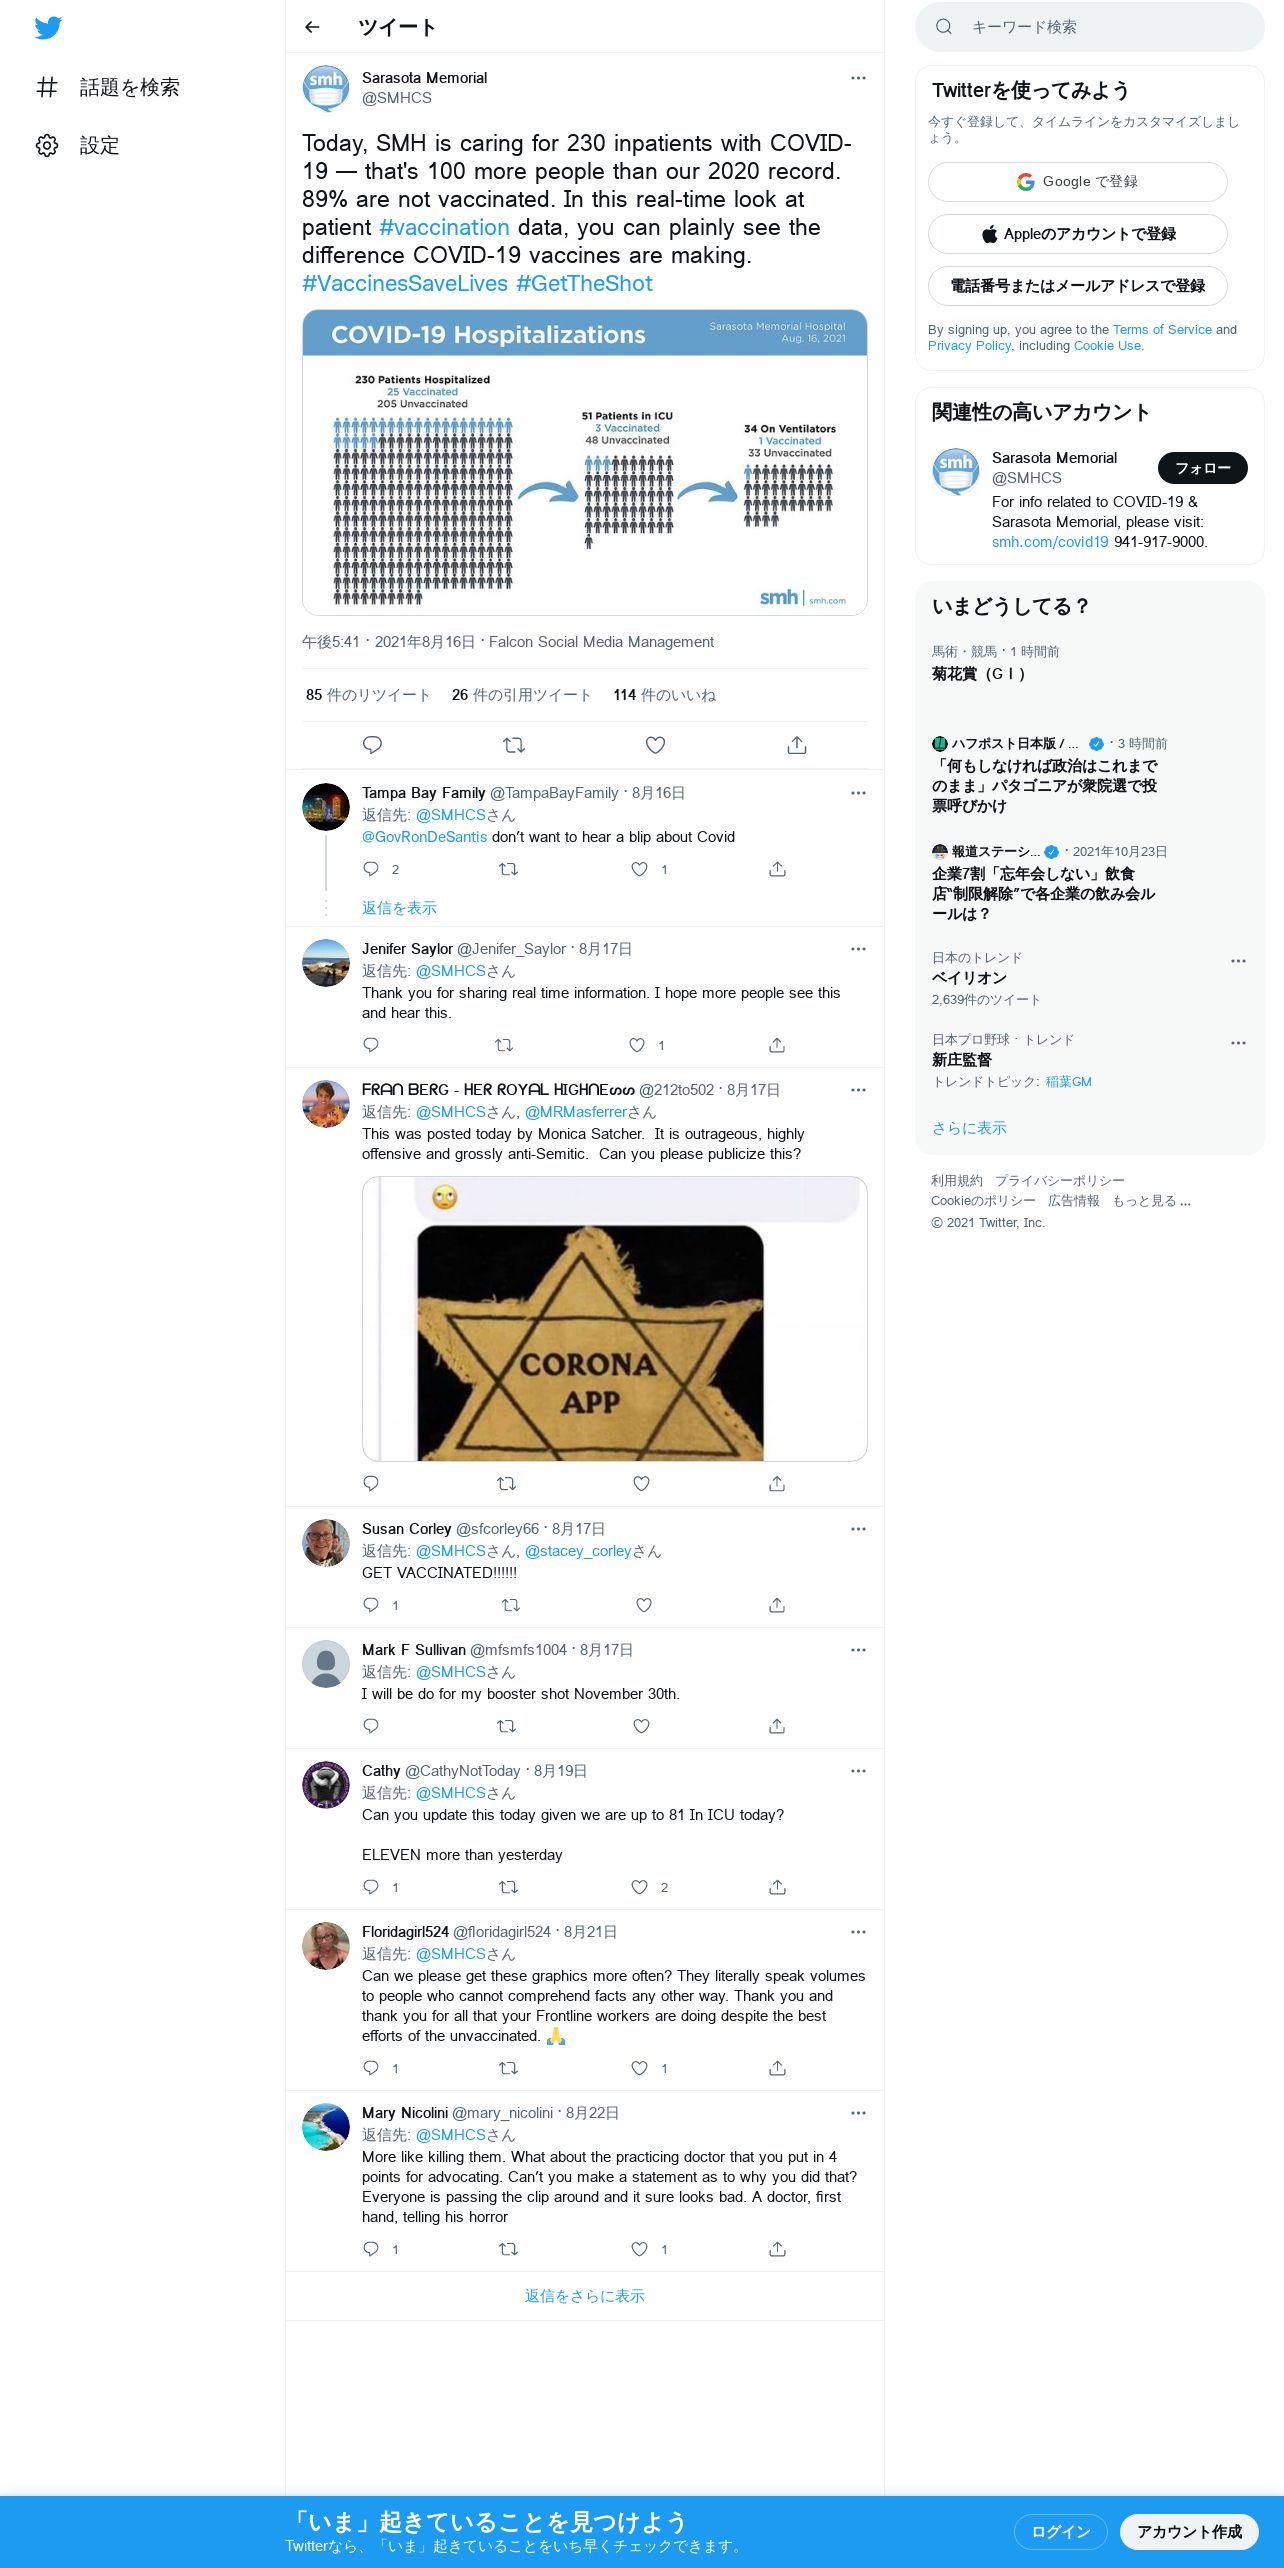Show more replies with 返信をさらに表示
Screen dimensions: 1284x2568
coord(585,2296)
